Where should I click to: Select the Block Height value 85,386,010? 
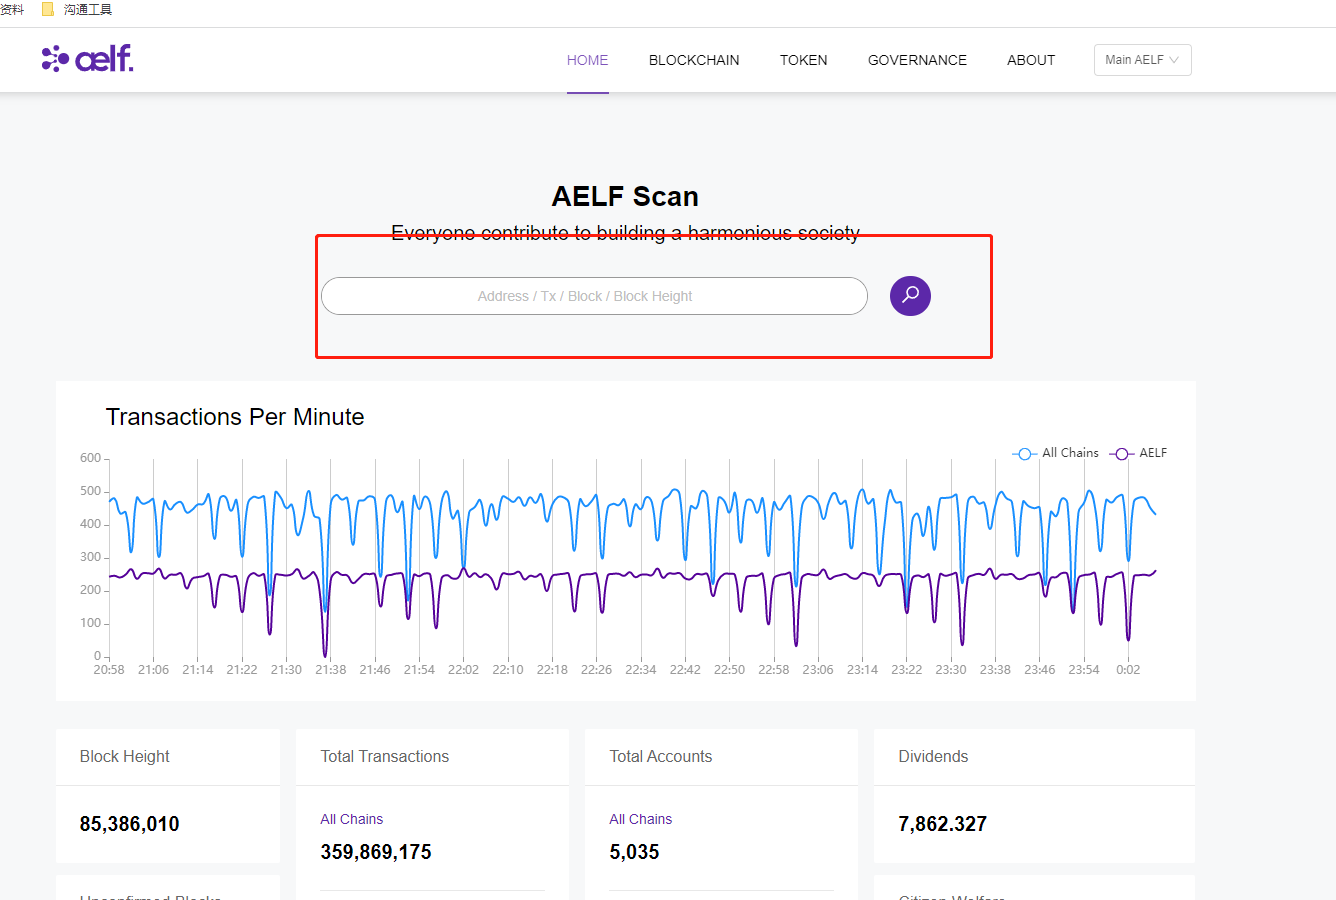pos(130,824)
